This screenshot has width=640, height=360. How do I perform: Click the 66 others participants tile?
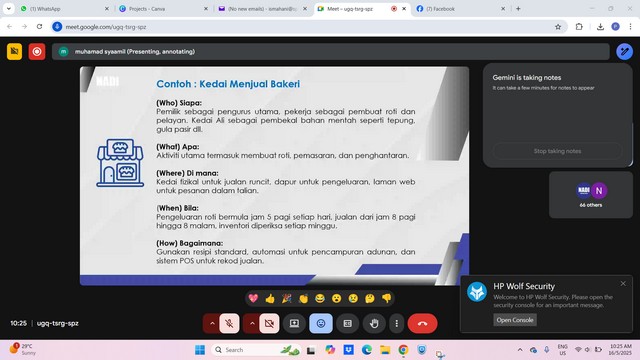(x=591, y=195)
